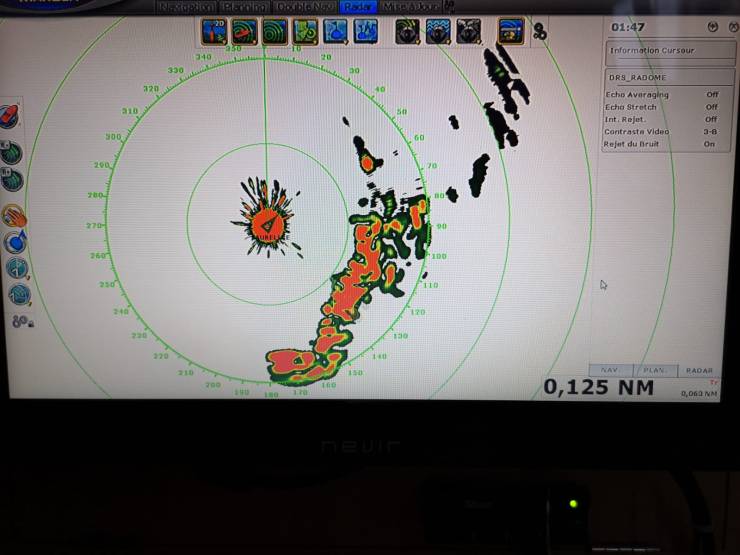The image size is (740, 555).
Task: Click the 0,125 NM range readout
Action: [599, 387]
